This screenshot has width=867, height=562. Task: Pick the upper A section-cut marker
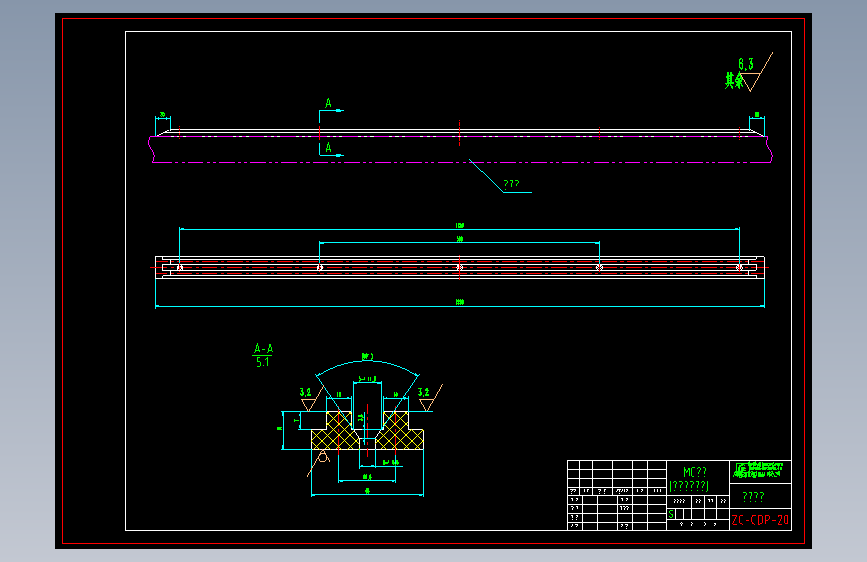pos(328,103)
